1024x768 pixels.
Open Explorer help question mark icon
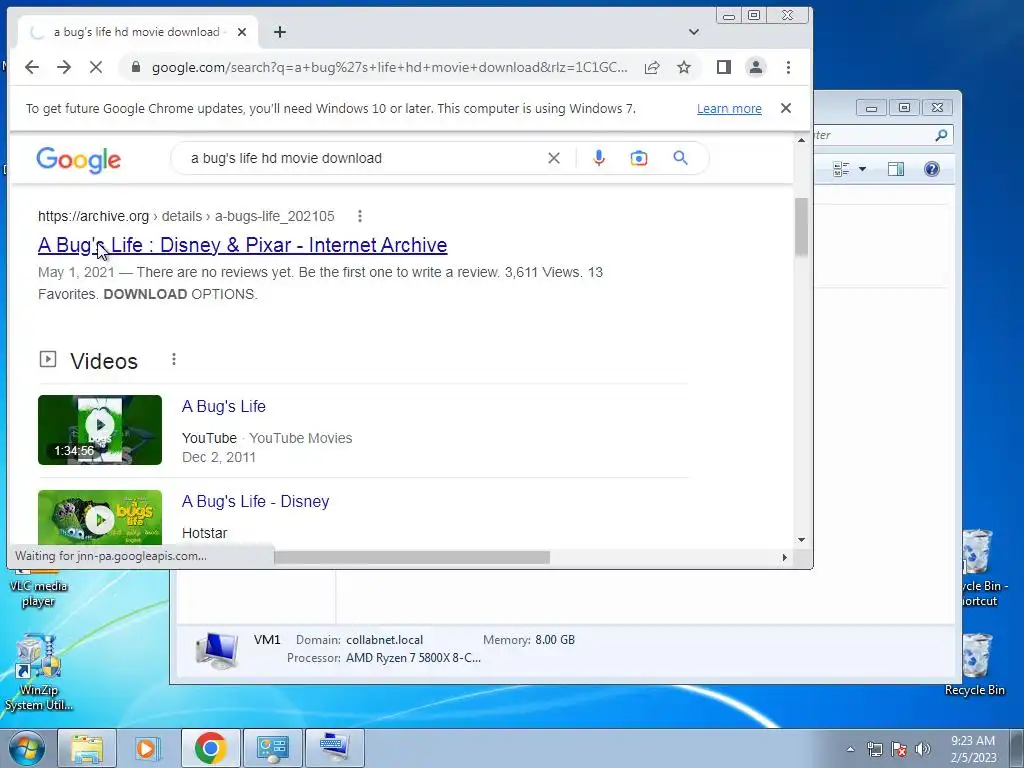932,169
